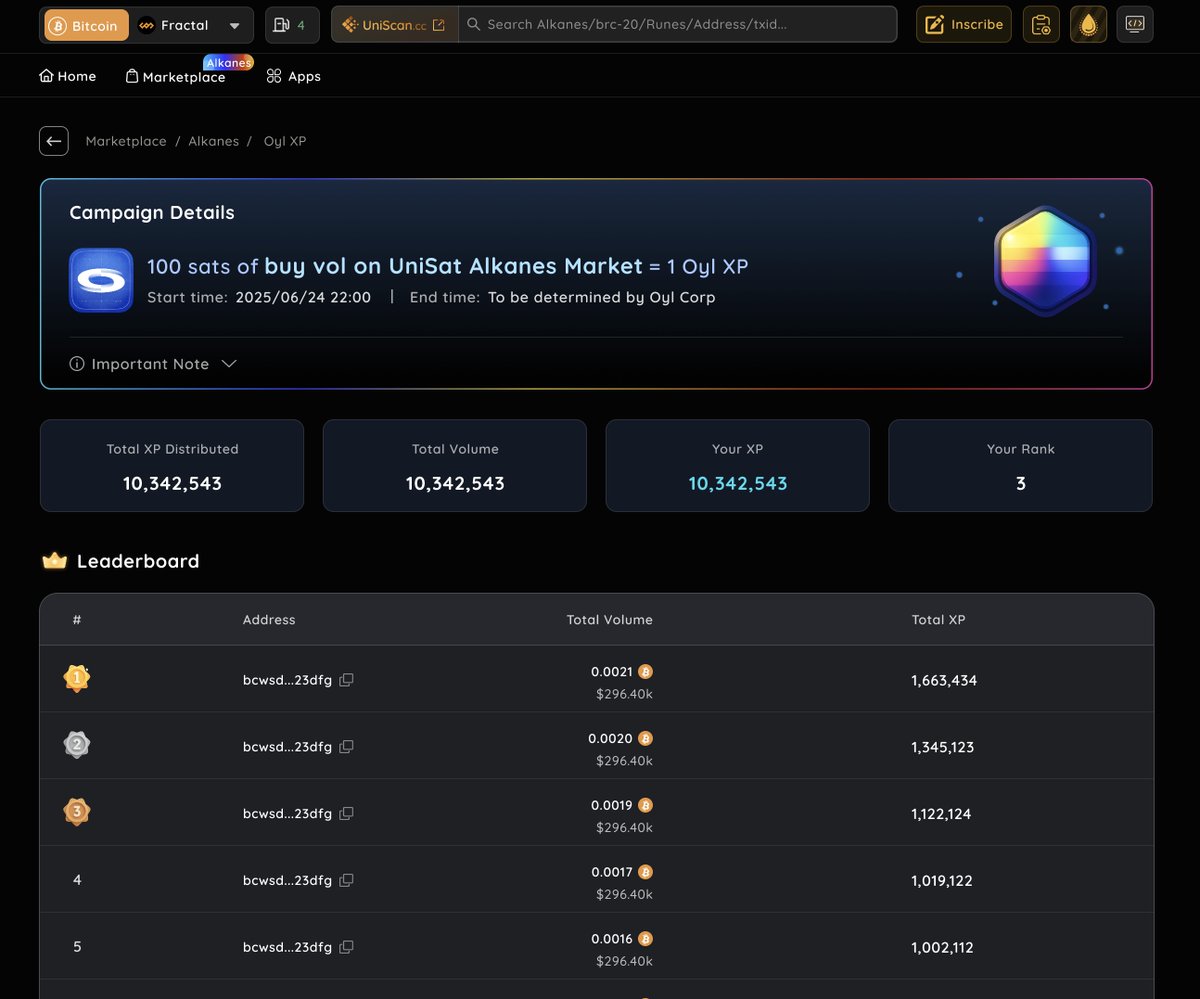
Task: Click the Leaderboard crown icon
Action: (x=54, y=561)
